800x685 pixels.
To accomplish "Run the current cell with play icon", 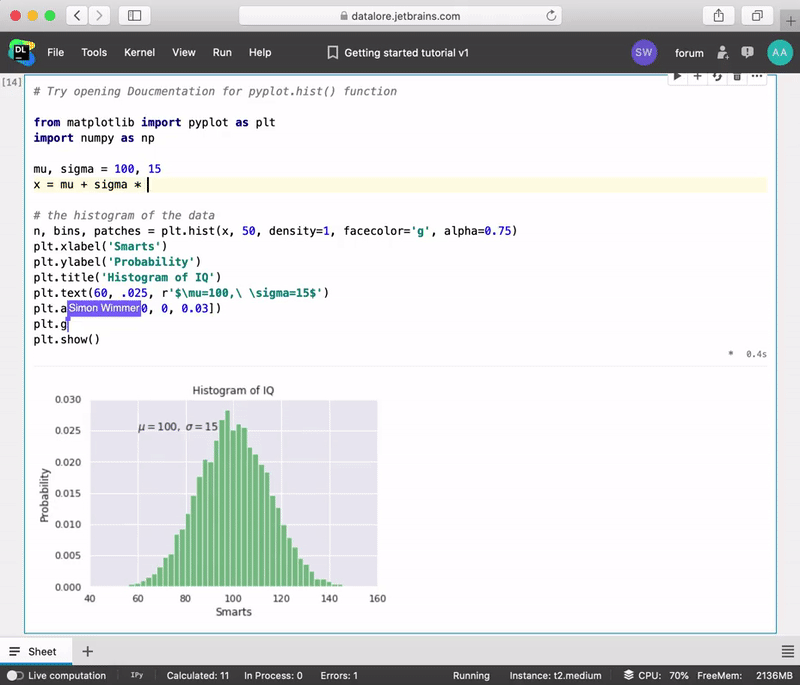I will [x=678, y=77].
